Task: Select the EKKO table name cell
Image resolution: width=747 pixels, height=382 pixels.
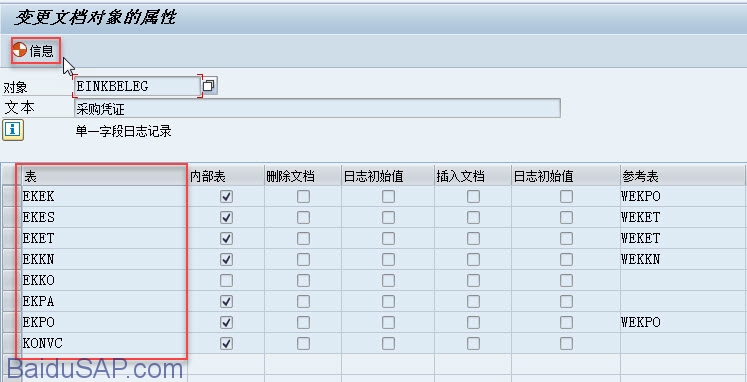Action: pyautogui.click(x=104, y=280)
